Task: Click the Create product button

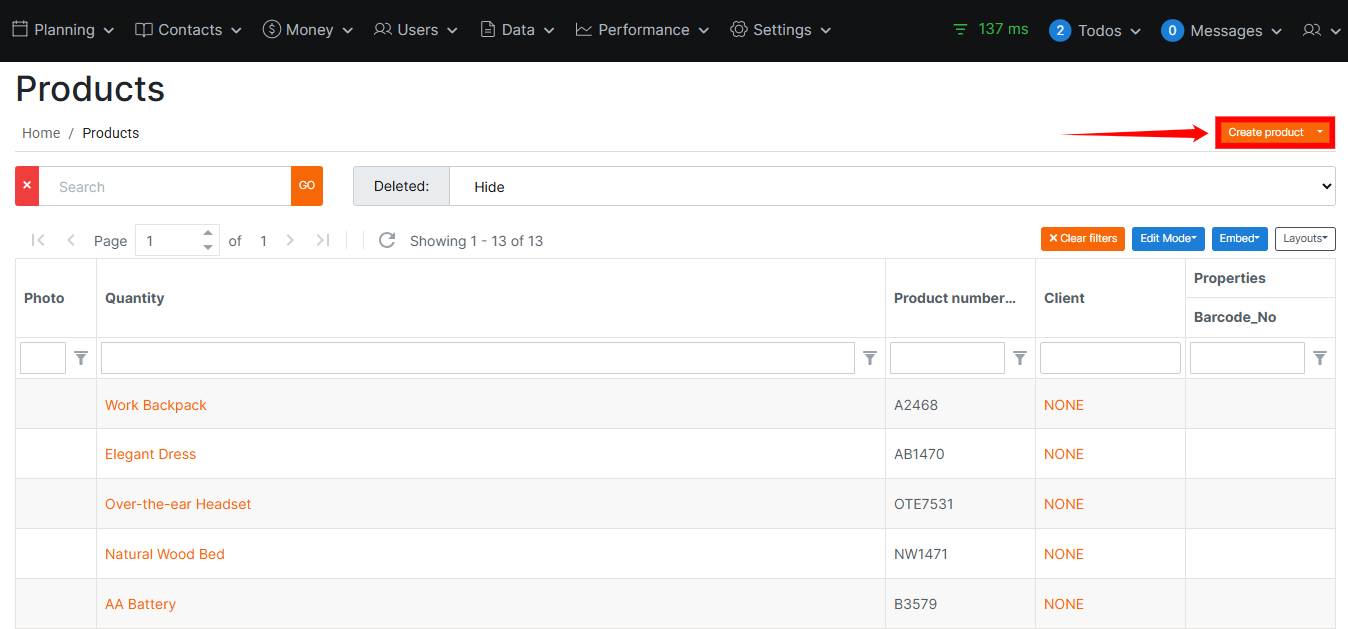Action: (x=1266, y=132)
